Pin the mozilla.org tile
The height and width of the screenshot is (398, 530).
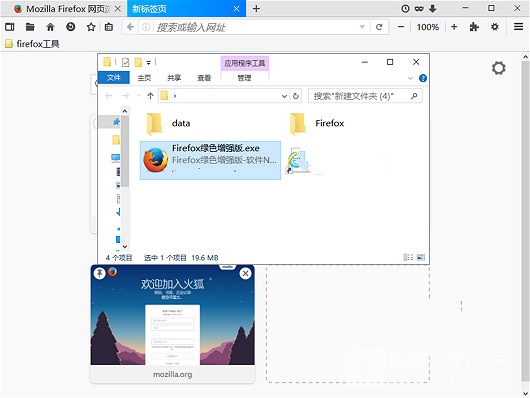pyautogui.click(x=99, y=273)
